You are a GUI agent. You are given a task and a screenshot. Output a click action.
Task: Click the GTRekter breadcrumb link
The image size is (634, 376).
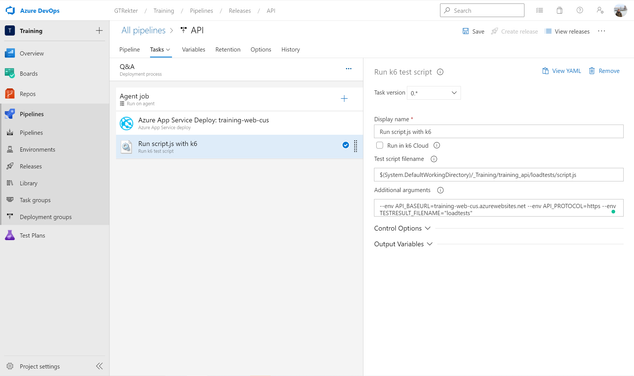pos(126,11)
